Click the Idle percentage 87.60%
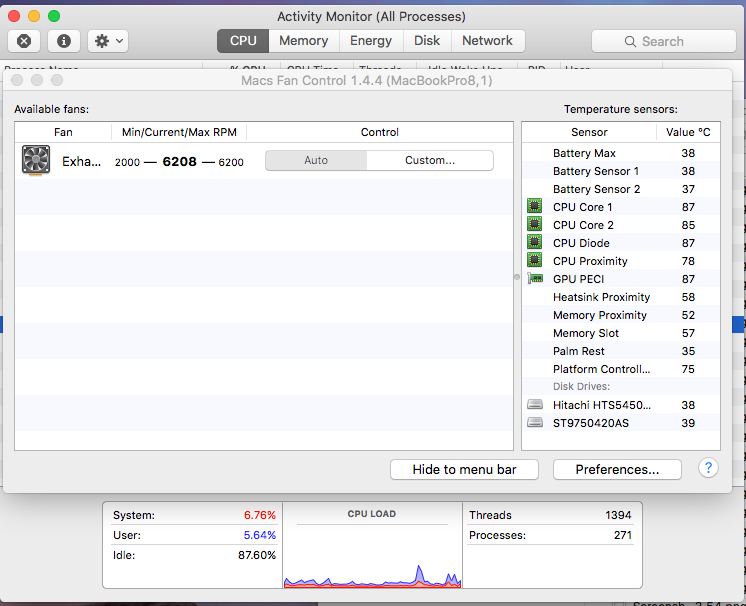This screenshot has height=606, width=746. point(257,555)
